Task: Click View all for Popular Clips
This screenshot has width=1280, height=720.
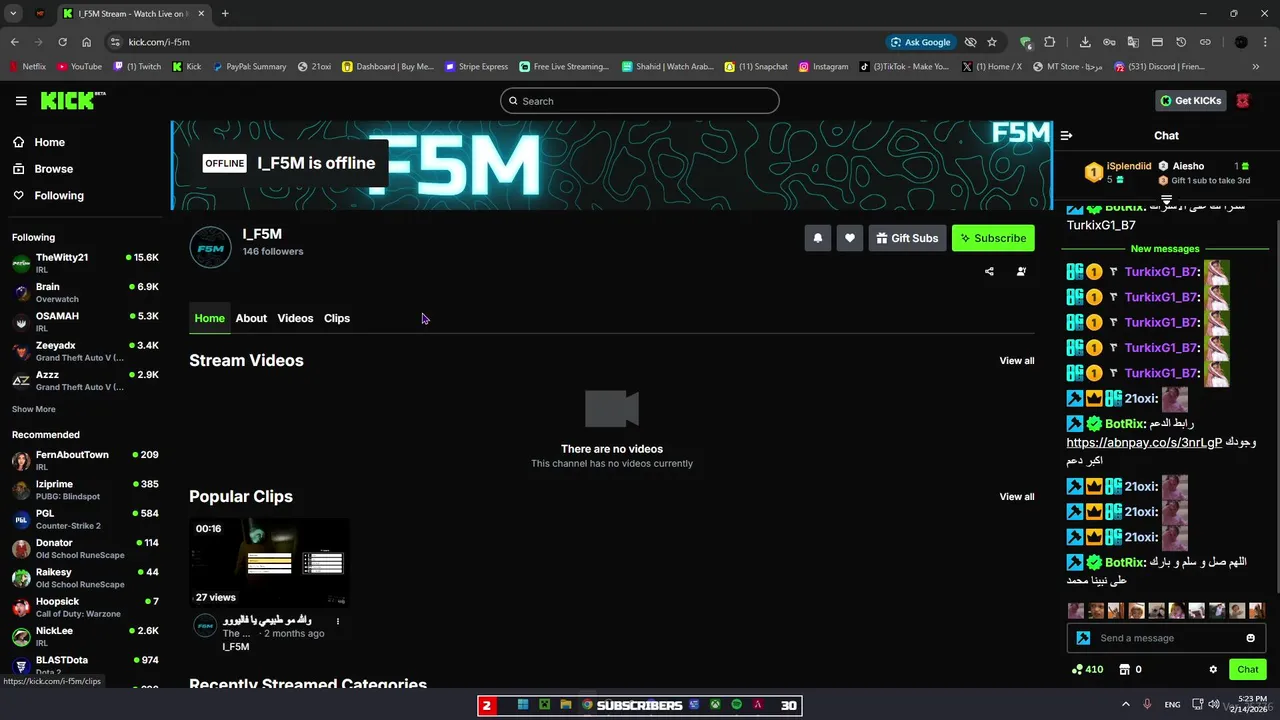Action: pyautogui.click(x=1017, y=497)
